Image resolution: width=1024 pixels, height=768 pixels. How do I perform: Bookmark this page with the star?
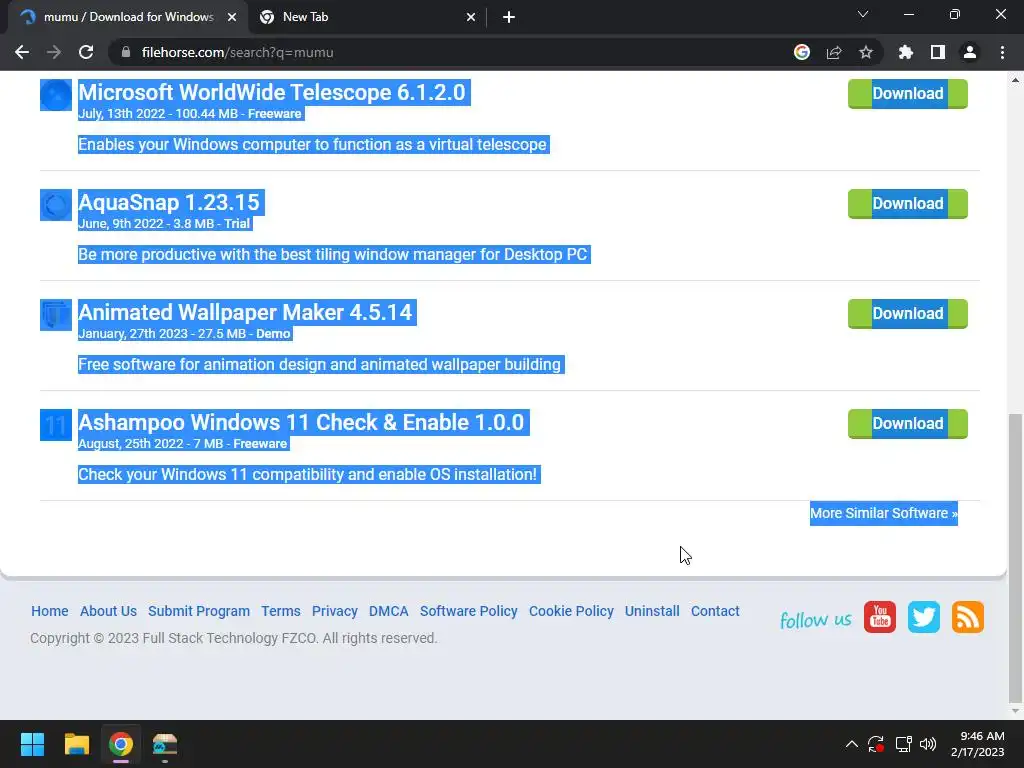(x=866, y=52)
